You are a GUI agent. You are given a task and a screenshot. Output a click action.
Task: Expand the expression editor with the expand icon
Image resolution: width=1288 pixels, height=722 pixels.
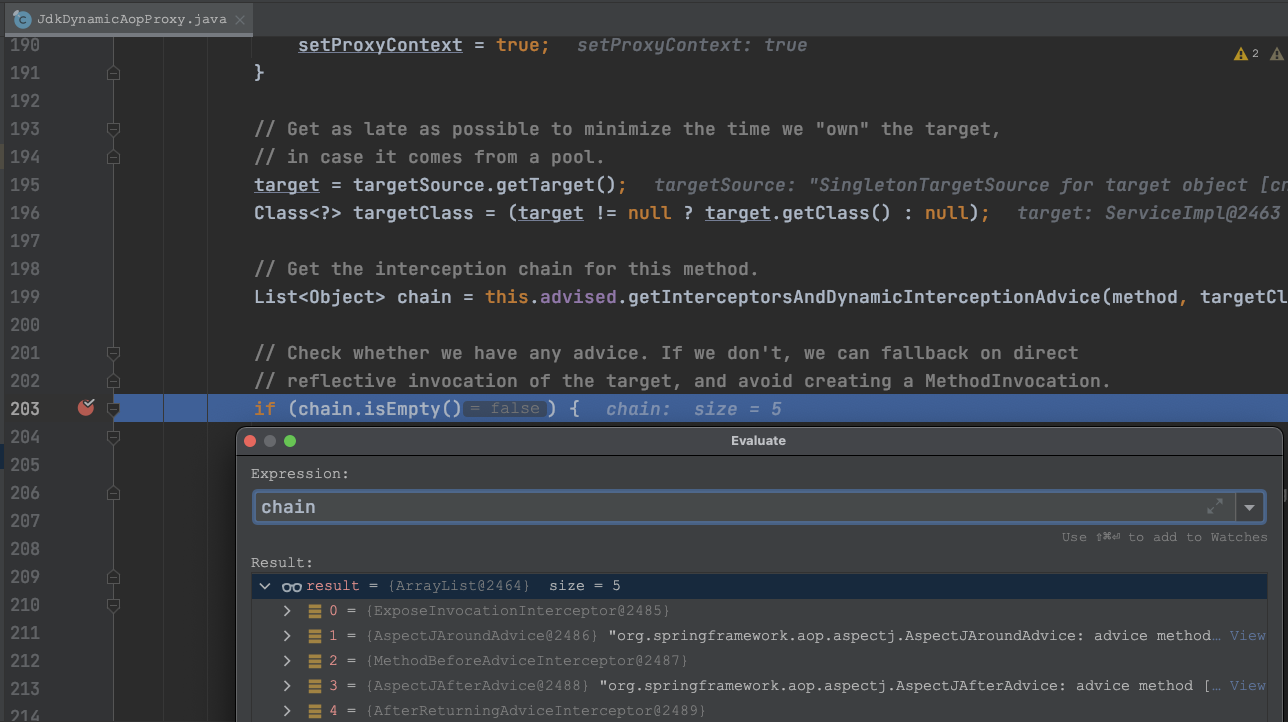click(x=1215, y=507)
